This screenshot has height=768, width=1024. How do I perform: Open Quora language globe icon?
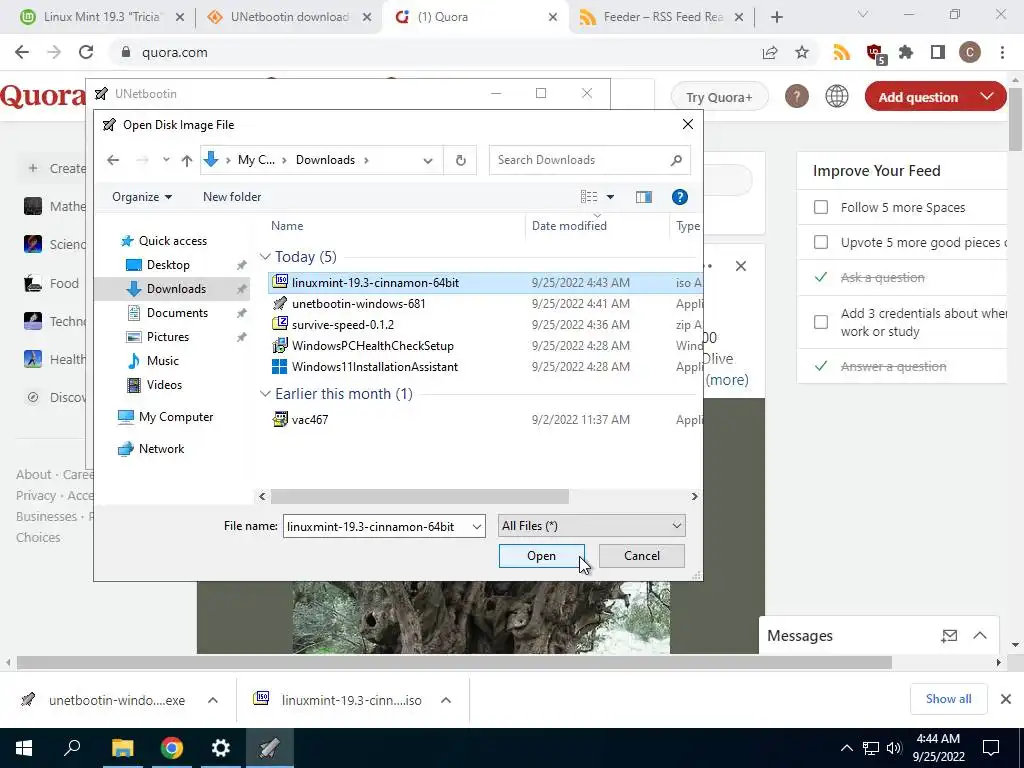[x=837, y=97]
